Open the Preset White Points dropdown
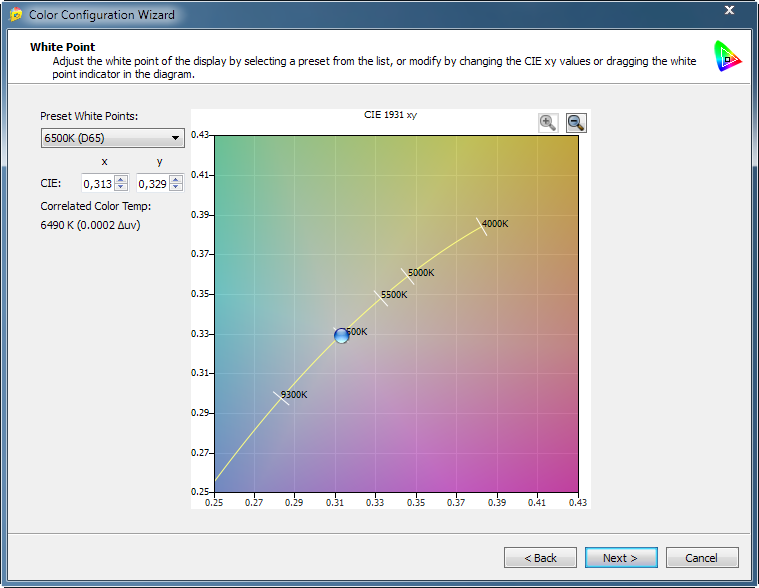This screenshot has width=759, height=588. tap(112, 138)
